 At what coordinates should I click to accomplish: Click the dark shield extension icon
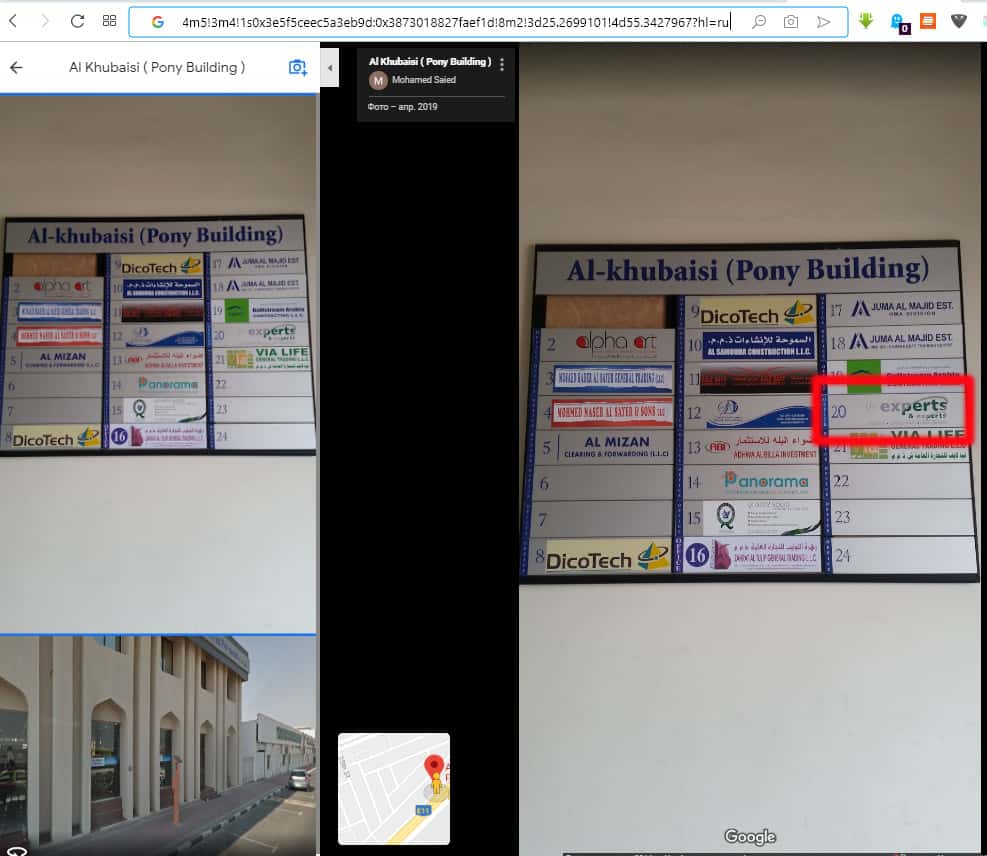[x=959, y=21]
